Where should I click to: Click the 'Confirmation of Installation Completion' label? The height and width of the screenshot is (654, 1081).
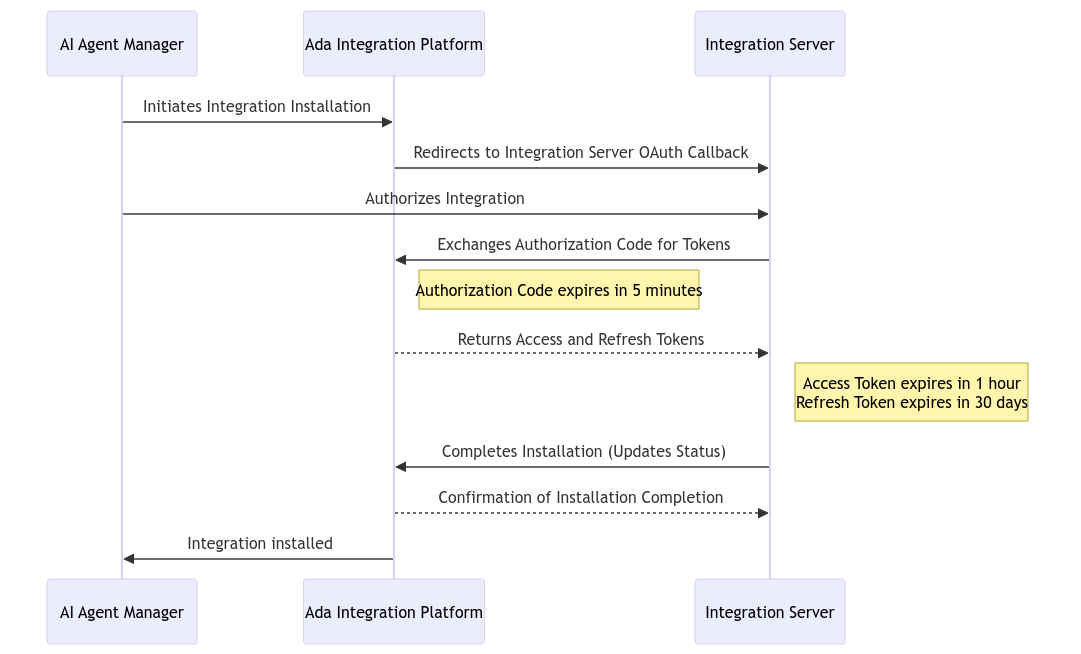tap(581, 497)
